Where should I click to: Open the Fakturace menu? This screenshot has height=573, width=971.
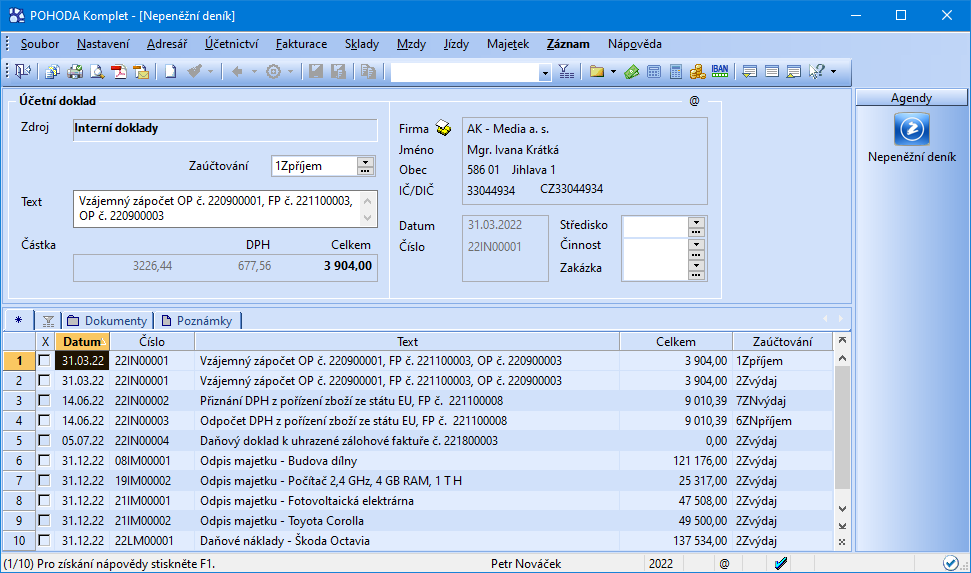[x=301, y=44]
